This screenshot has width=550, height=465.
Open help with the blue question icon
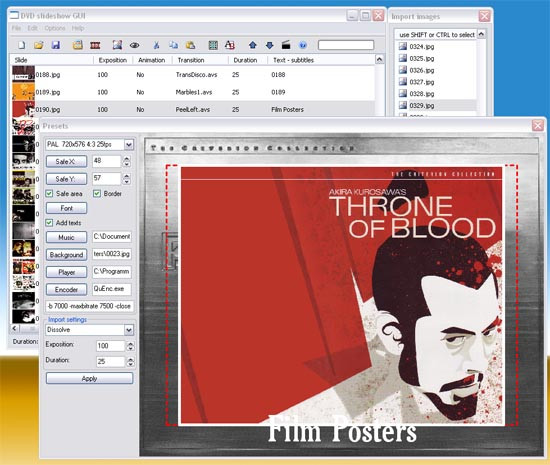click(x=303, y=45)
